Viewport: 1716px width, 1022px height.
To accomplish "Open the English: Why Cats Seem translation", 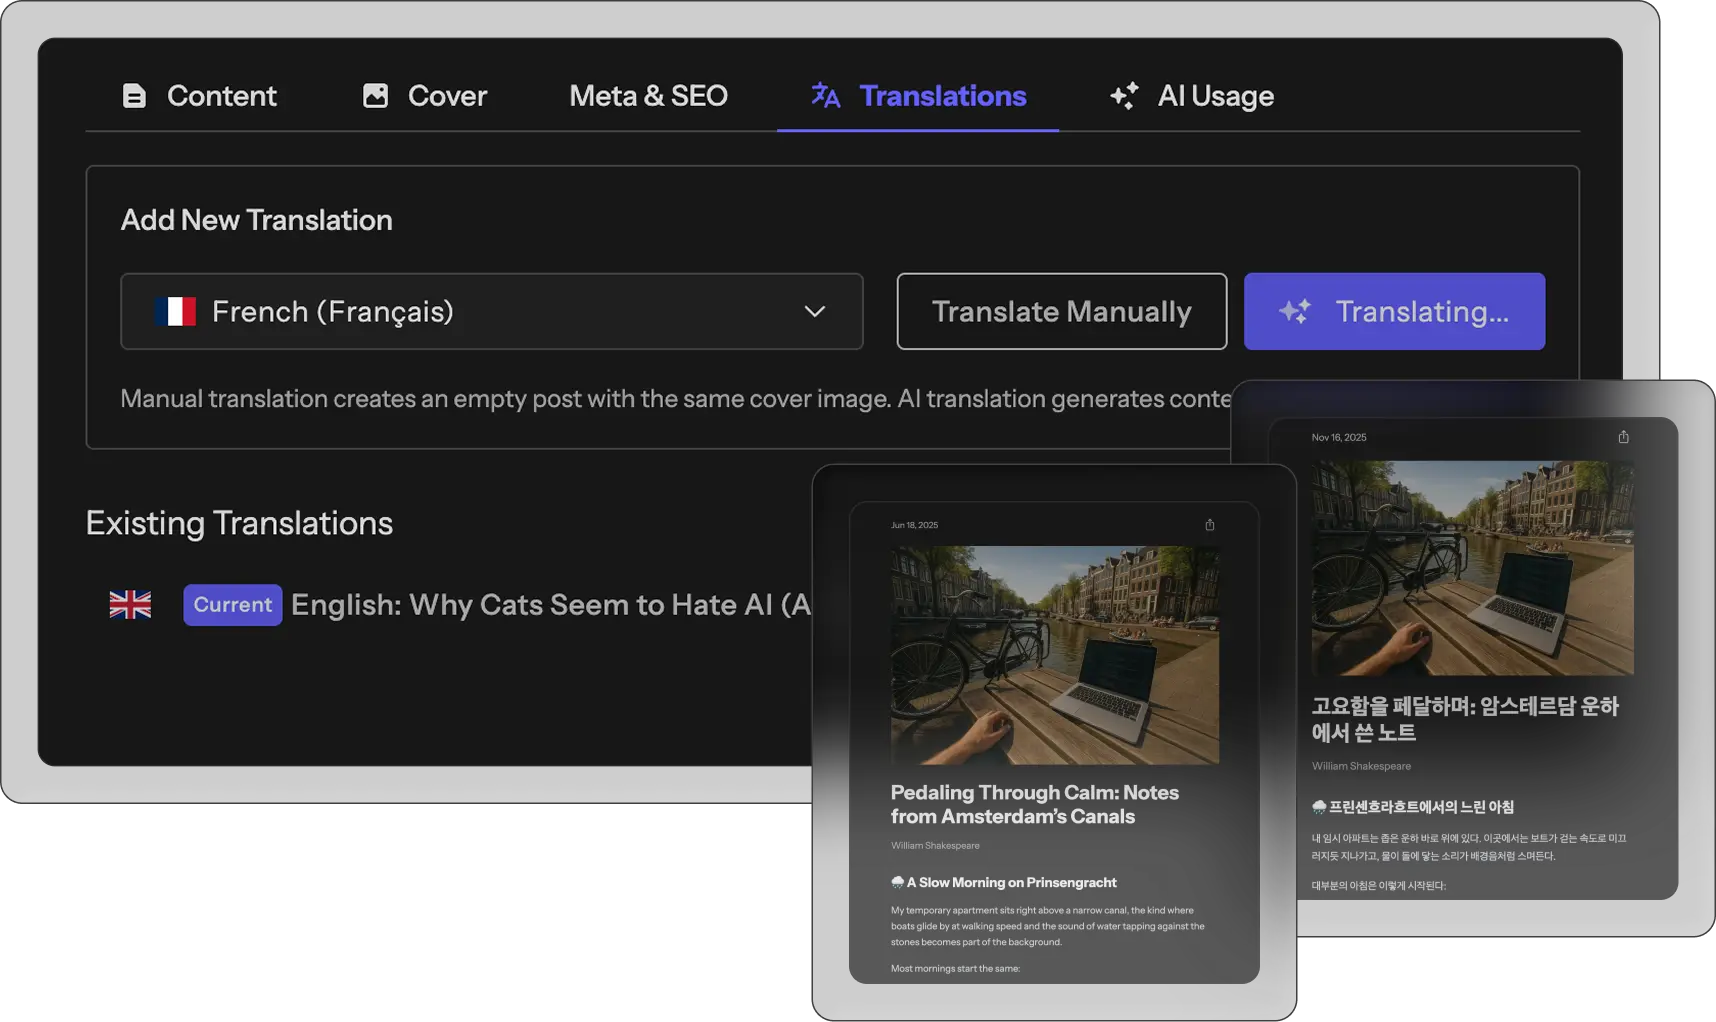I will coord(550,605).
